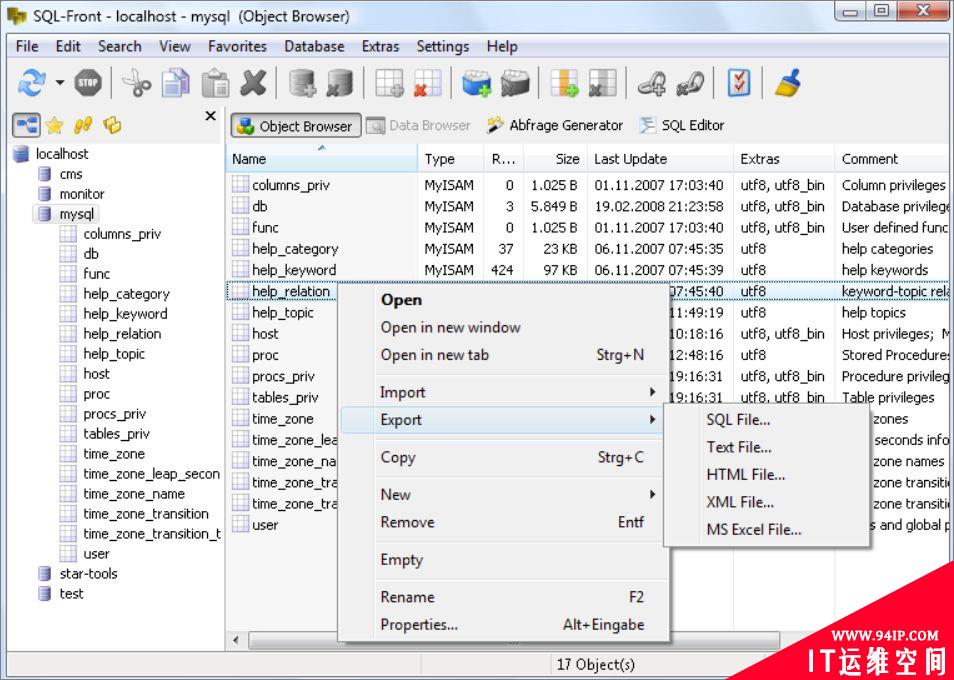Expand the Import submenu in the context menu
Screen dimensions: 954x680
[x=504, y=392]
